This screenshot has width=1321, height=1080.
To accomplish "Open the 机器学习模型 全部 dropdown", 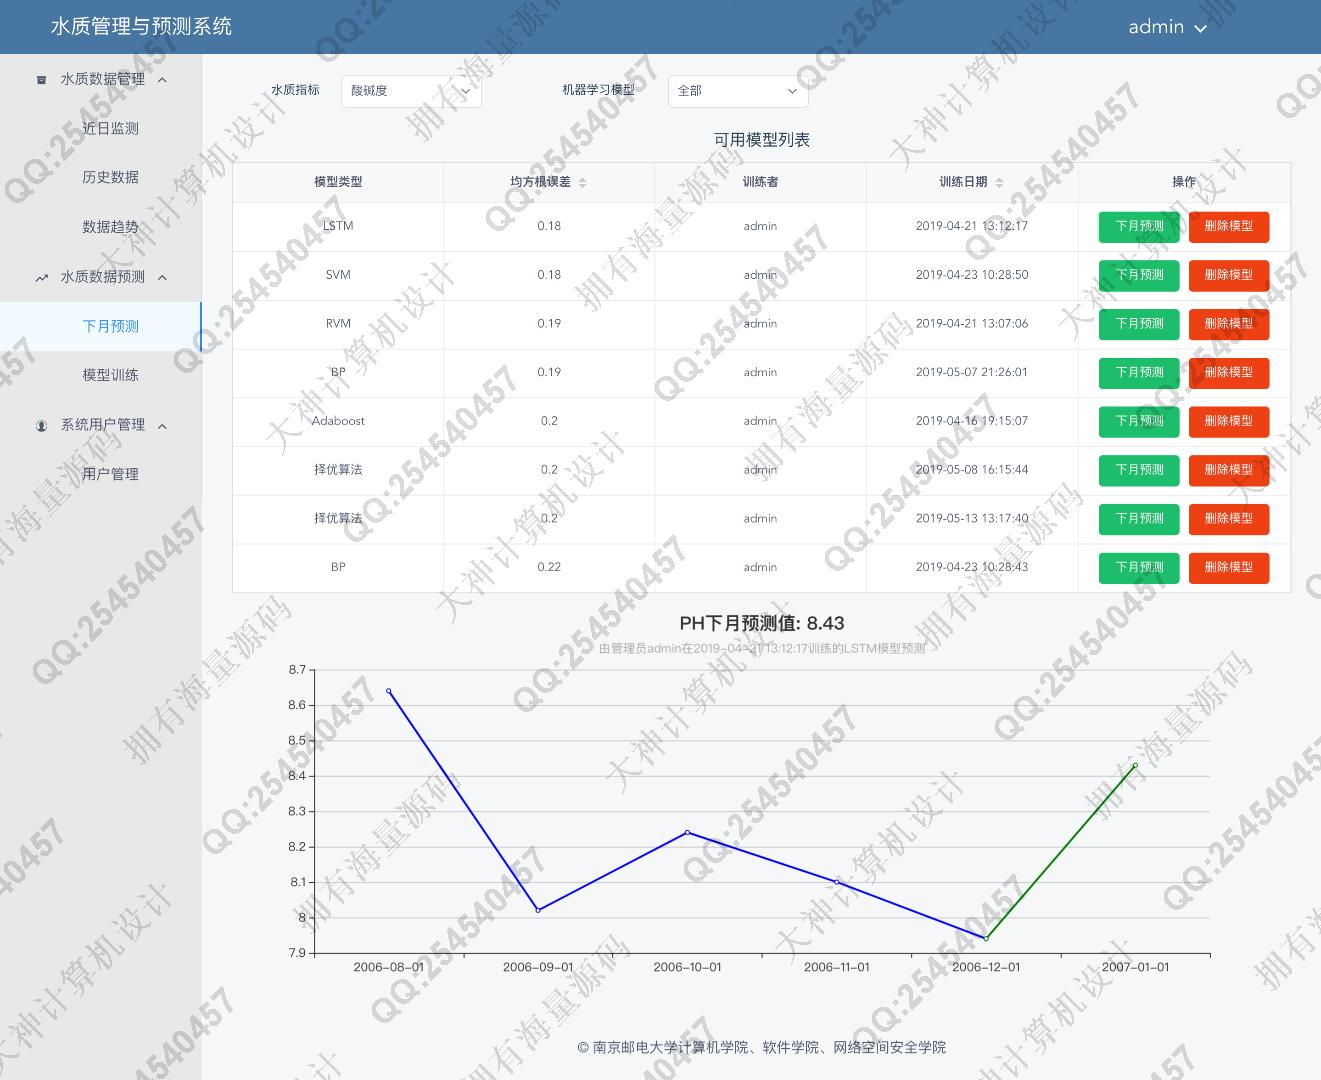I will (x=738, y=91).
